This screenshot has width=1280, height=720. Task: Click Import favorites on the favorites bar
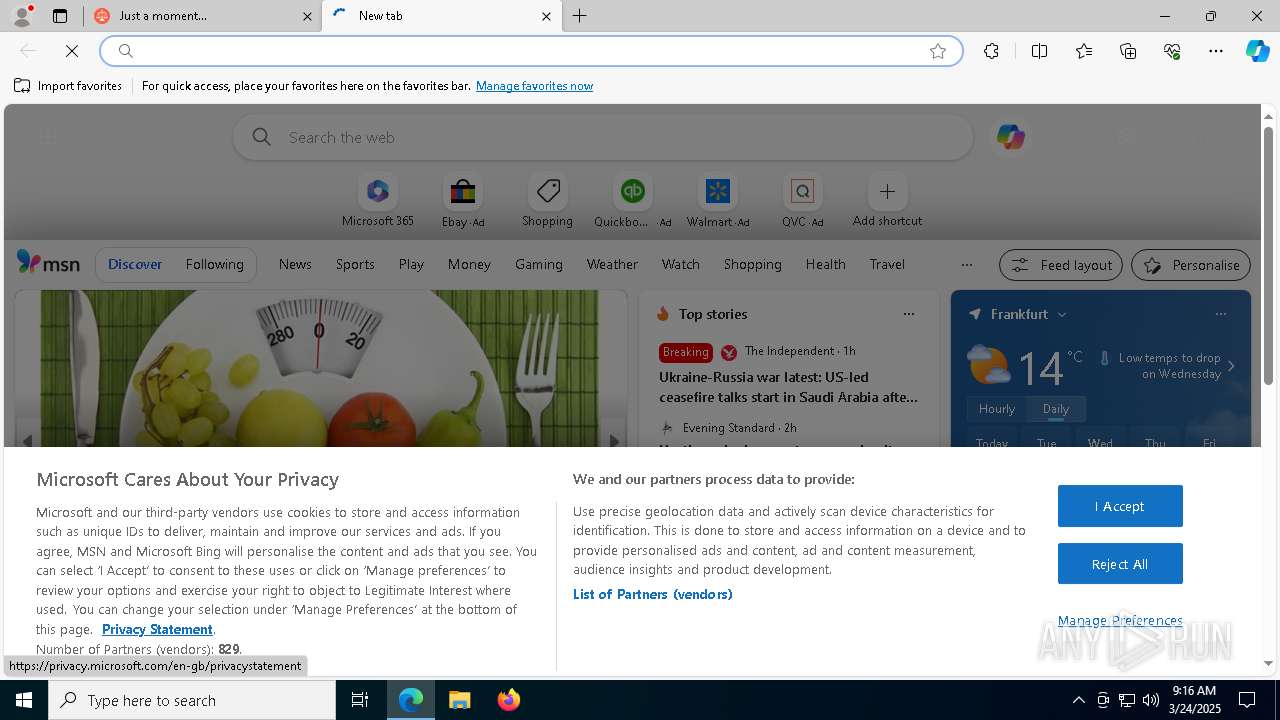point(68,86)
